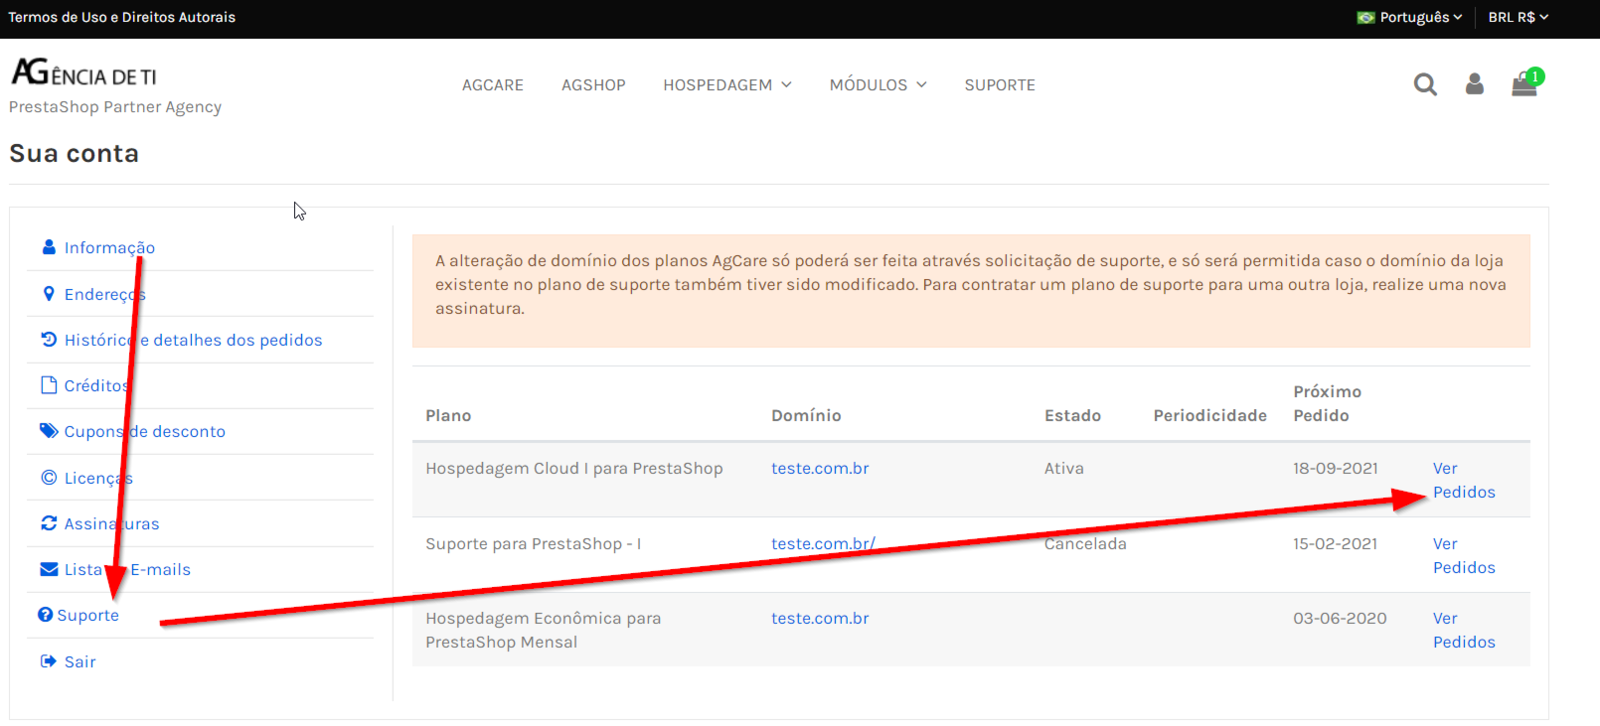Screen dimensions: 1600x726
Task: Open the user account icon
Action: (1474, 84)
